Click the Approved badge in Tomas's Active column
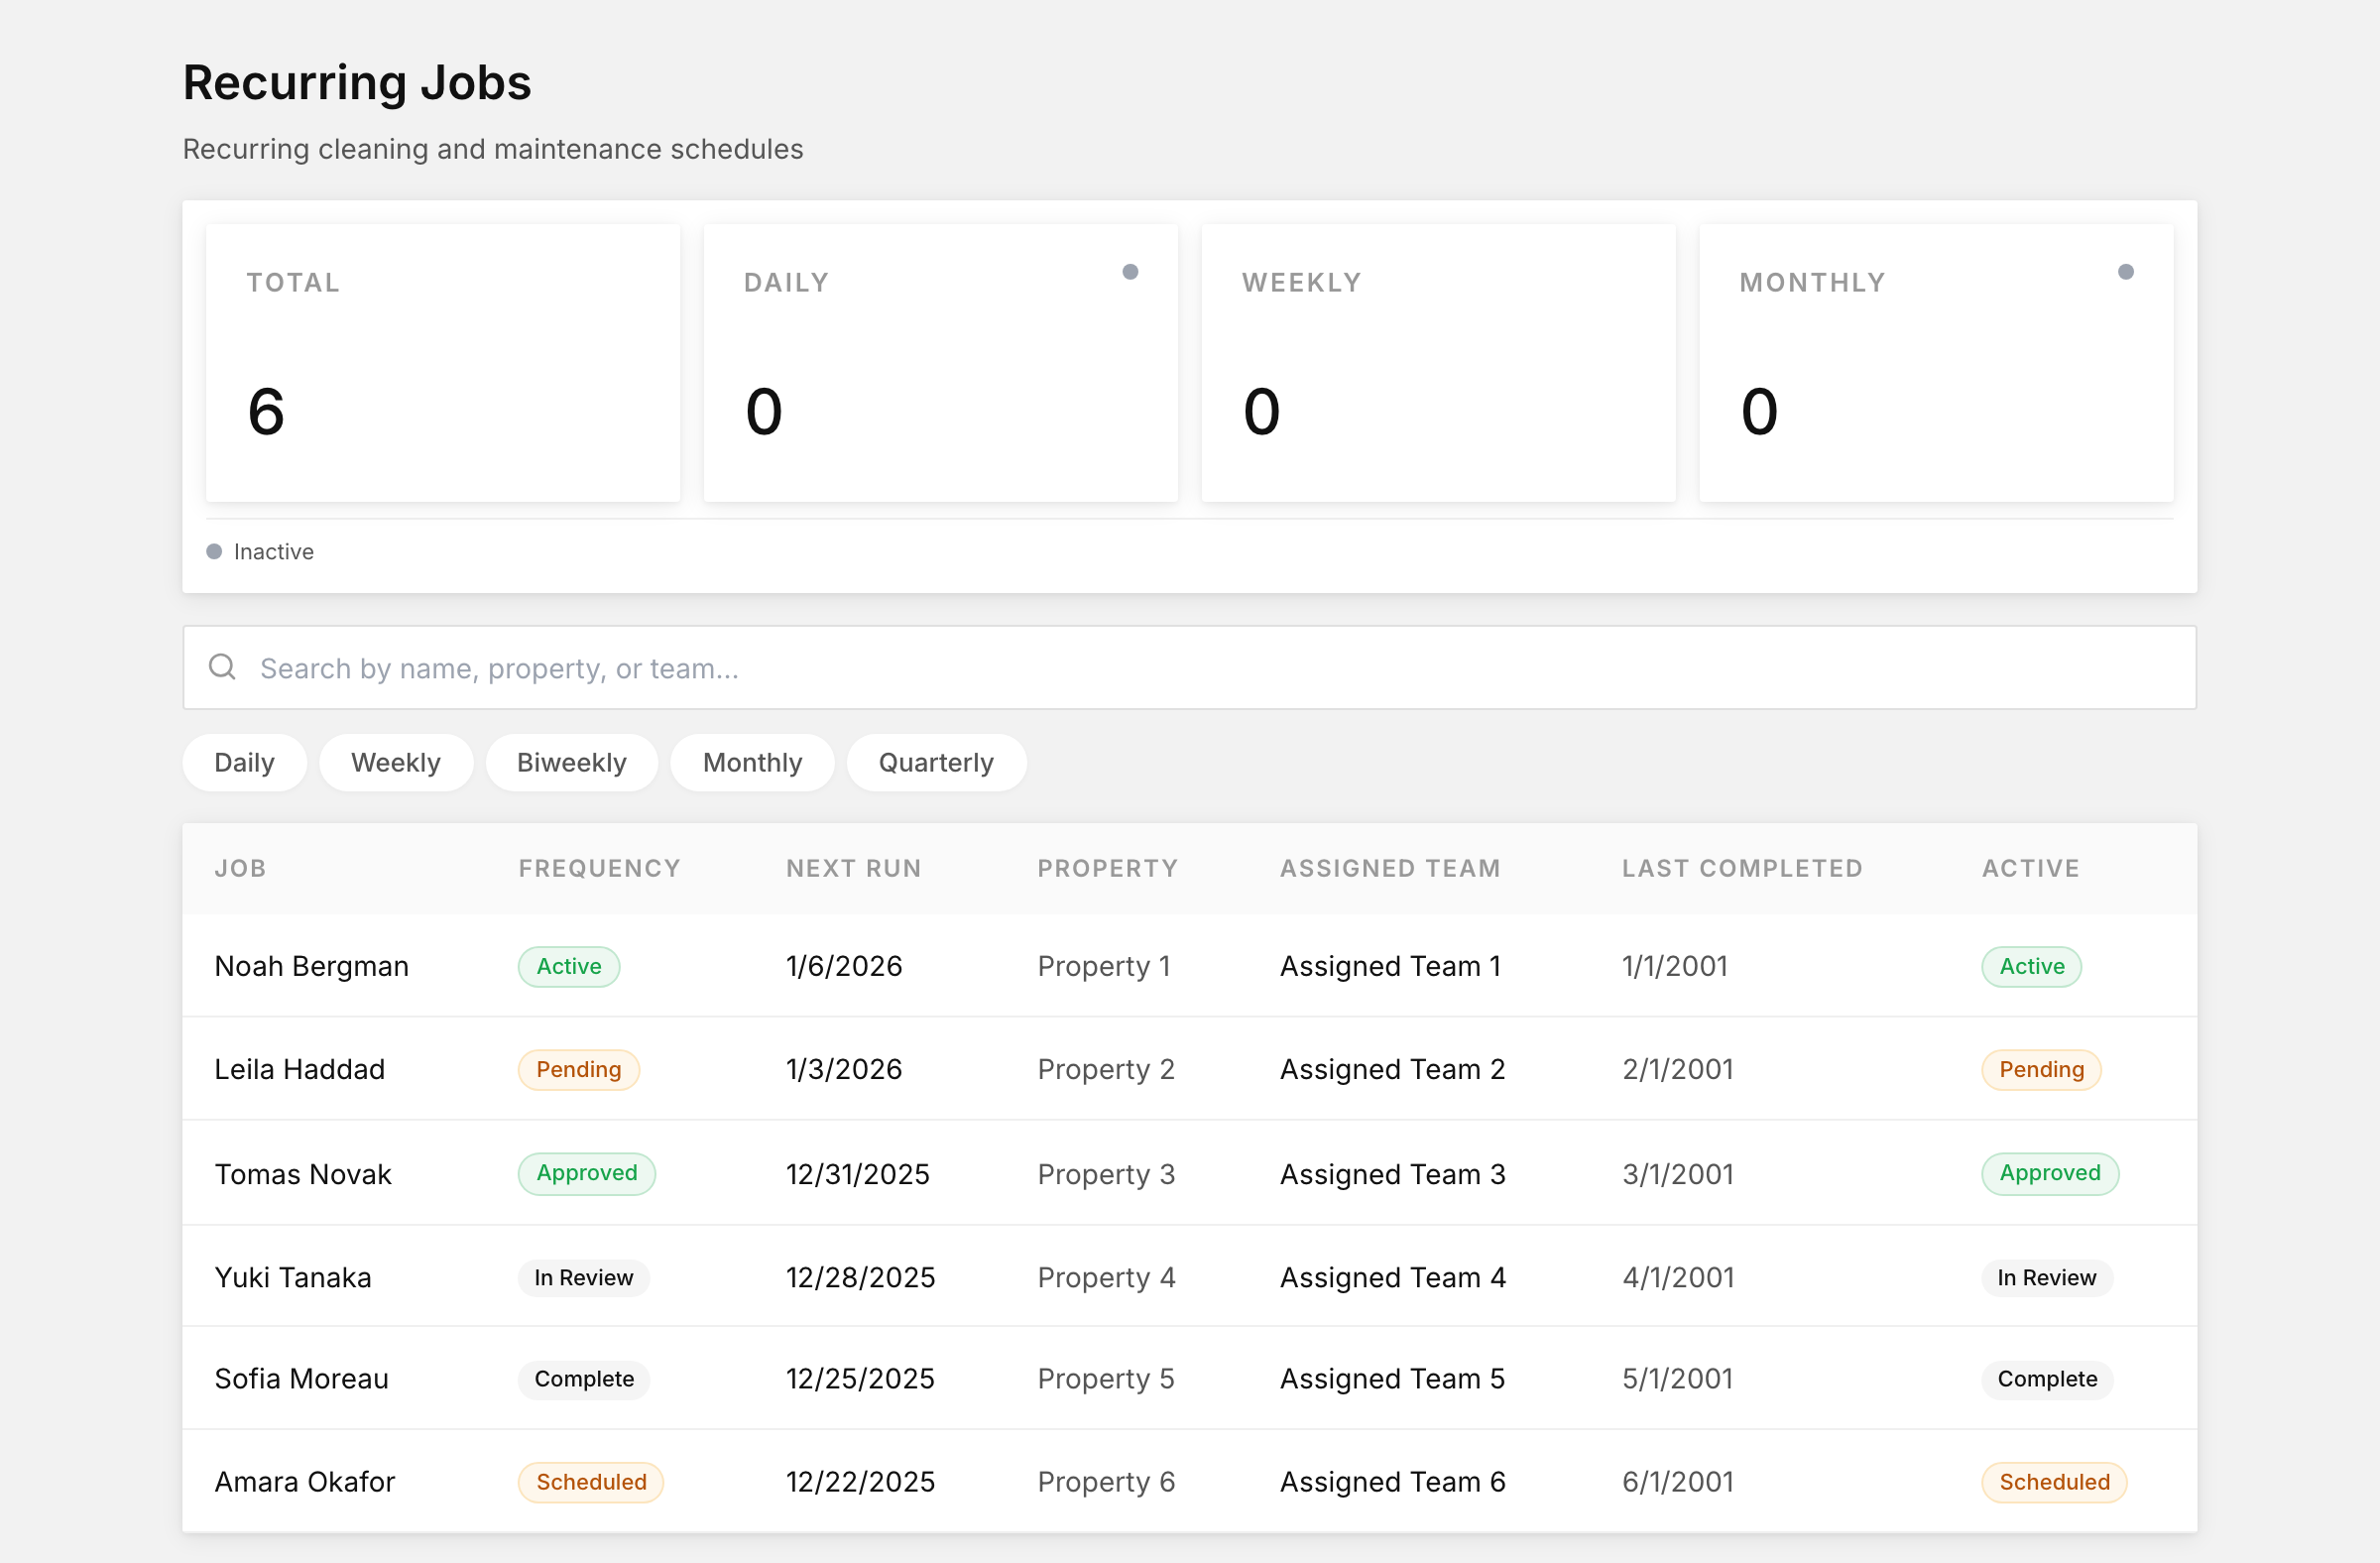 [x=2050, y=1173]
